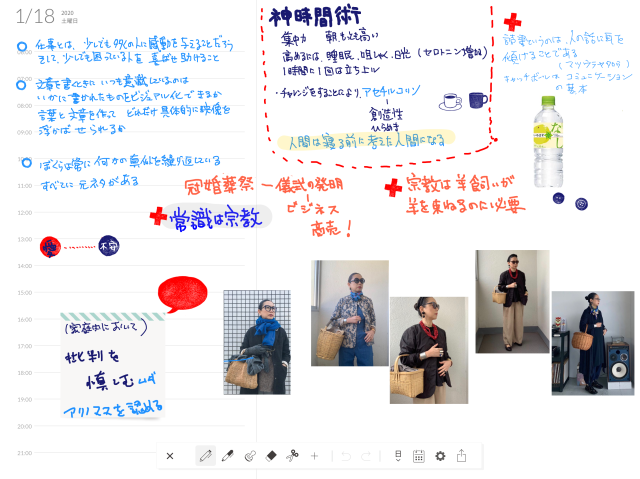Select the 神時間術 handwritten title
640x479 pixels.
(x=315, y=16)
